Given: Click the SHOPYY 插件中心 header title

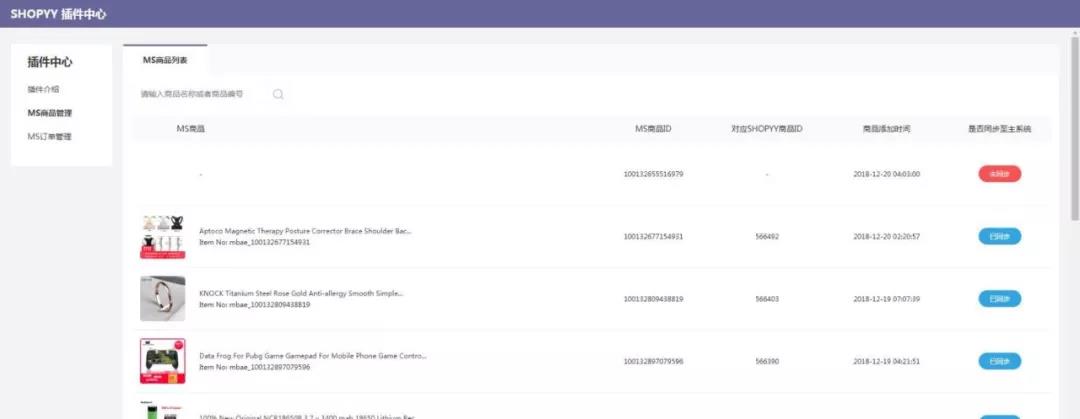Looking at the screenshot, I should pos(58,14).
